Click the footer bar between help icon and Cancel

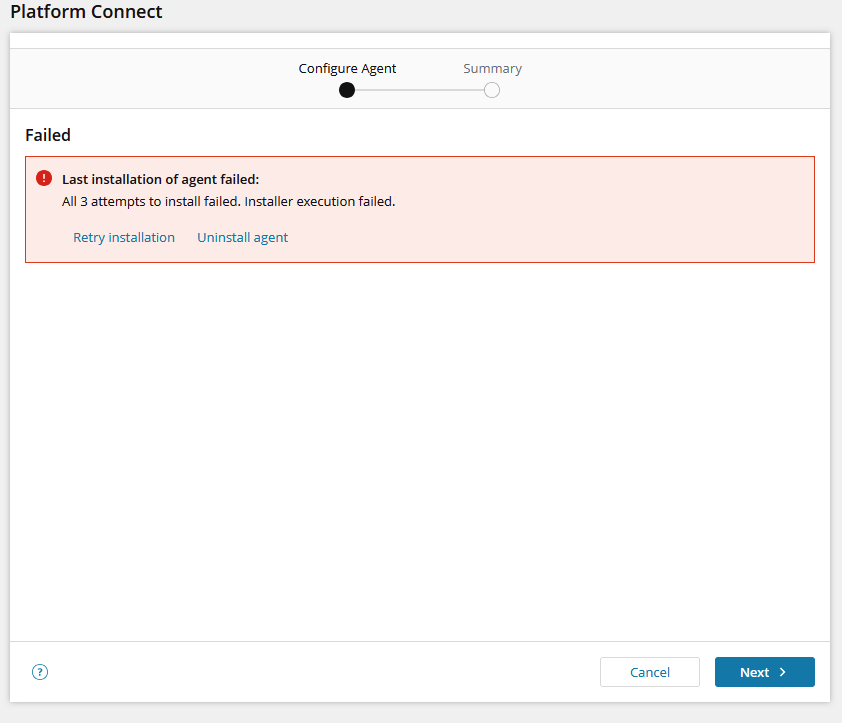pyautogui.click(x=322, y=672)
